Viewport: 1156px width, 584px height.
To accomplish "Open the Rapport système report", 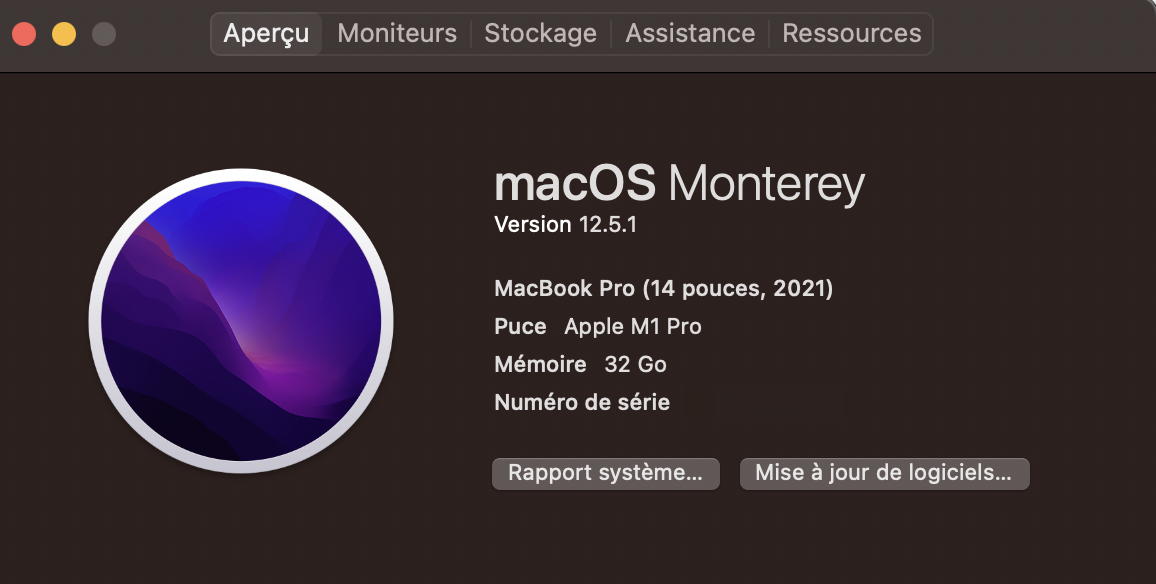I will (605, 473).
